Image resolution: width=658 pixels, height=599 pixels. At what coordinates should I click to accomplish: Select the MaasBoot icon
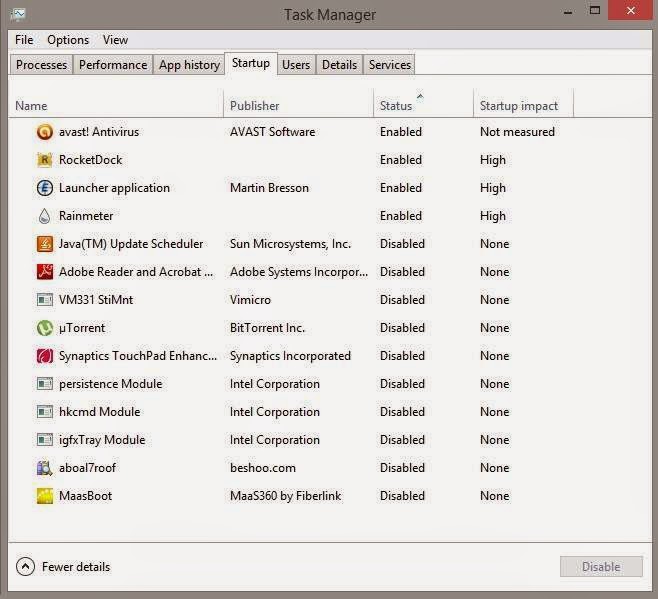point(44,496)
